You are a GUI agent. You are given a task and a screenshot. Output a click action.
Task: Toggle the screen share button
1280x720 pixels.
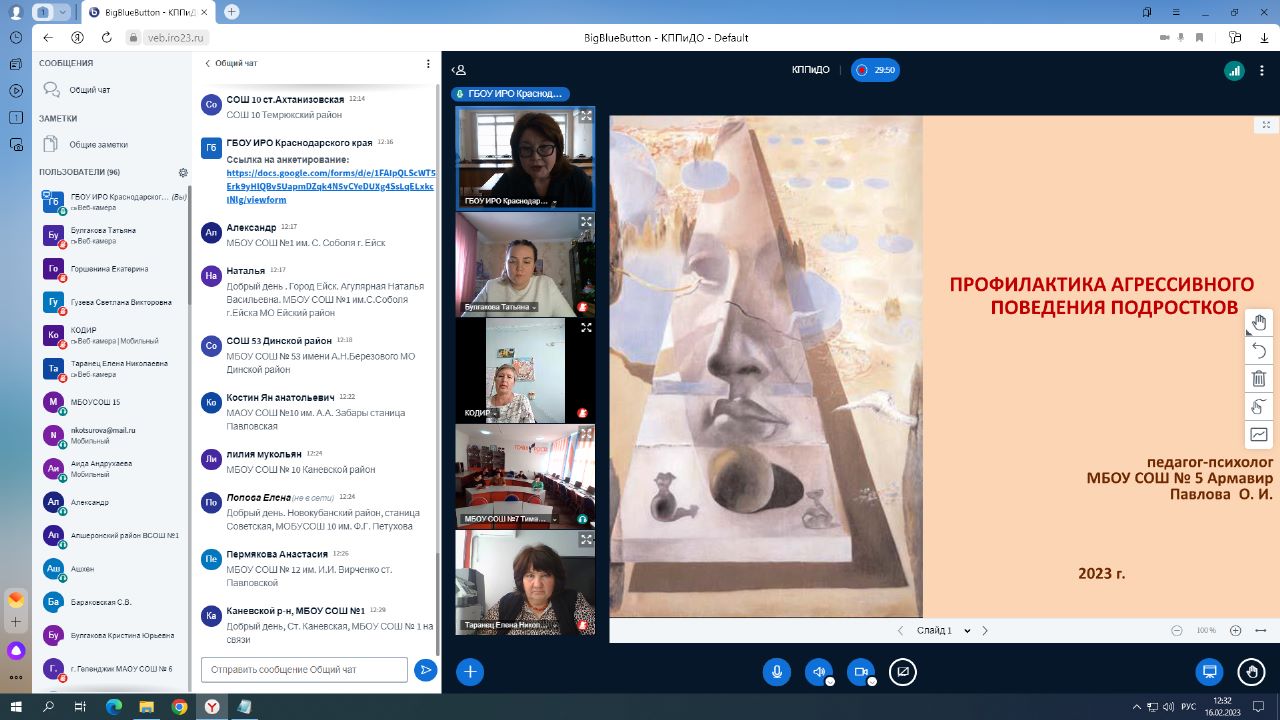(902, 672)
